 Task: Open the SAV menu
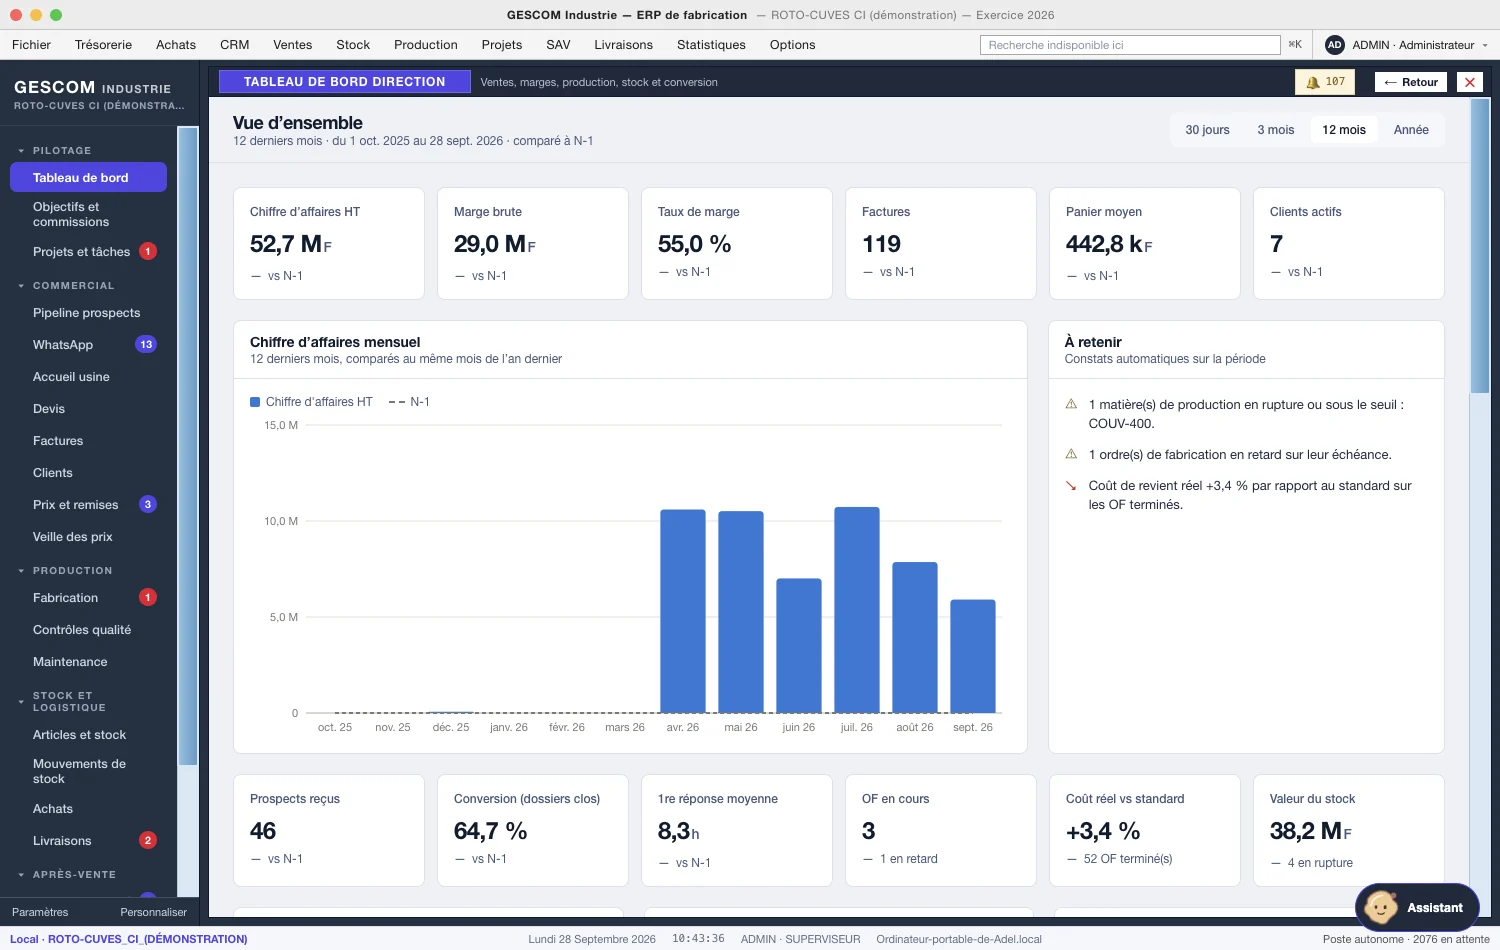pos(558,45)
